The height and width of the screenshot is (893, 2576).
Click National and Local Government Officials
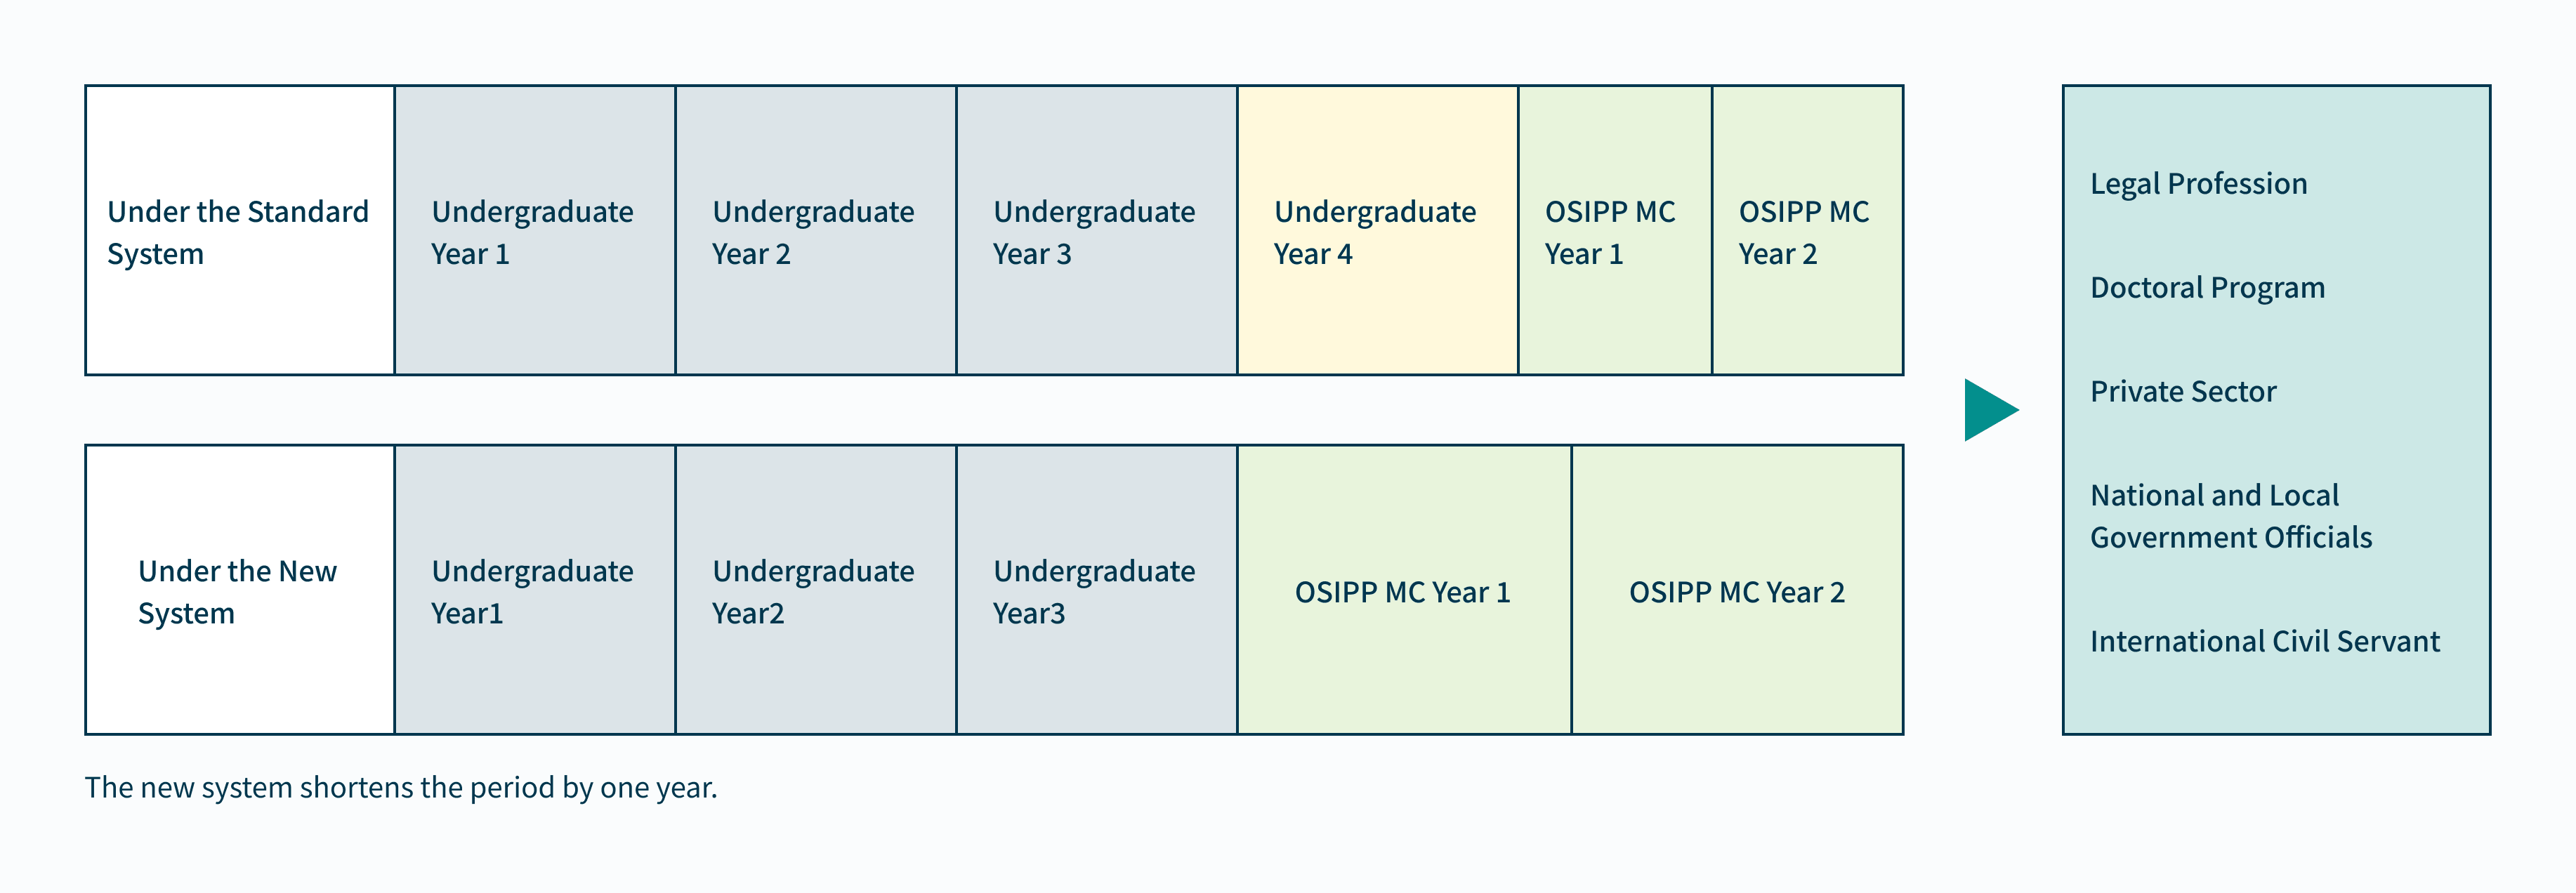click(2231, 516)
